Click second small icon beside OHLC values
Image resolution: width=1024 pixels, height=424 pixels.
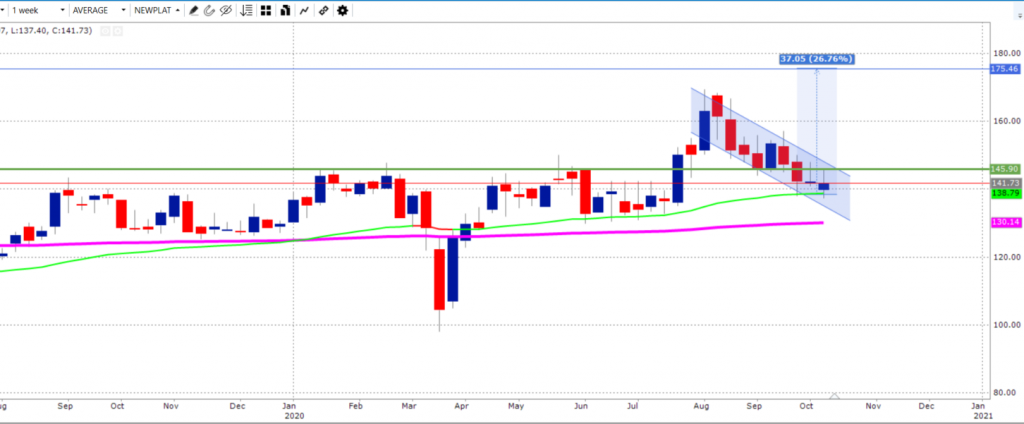click(118, 31)
